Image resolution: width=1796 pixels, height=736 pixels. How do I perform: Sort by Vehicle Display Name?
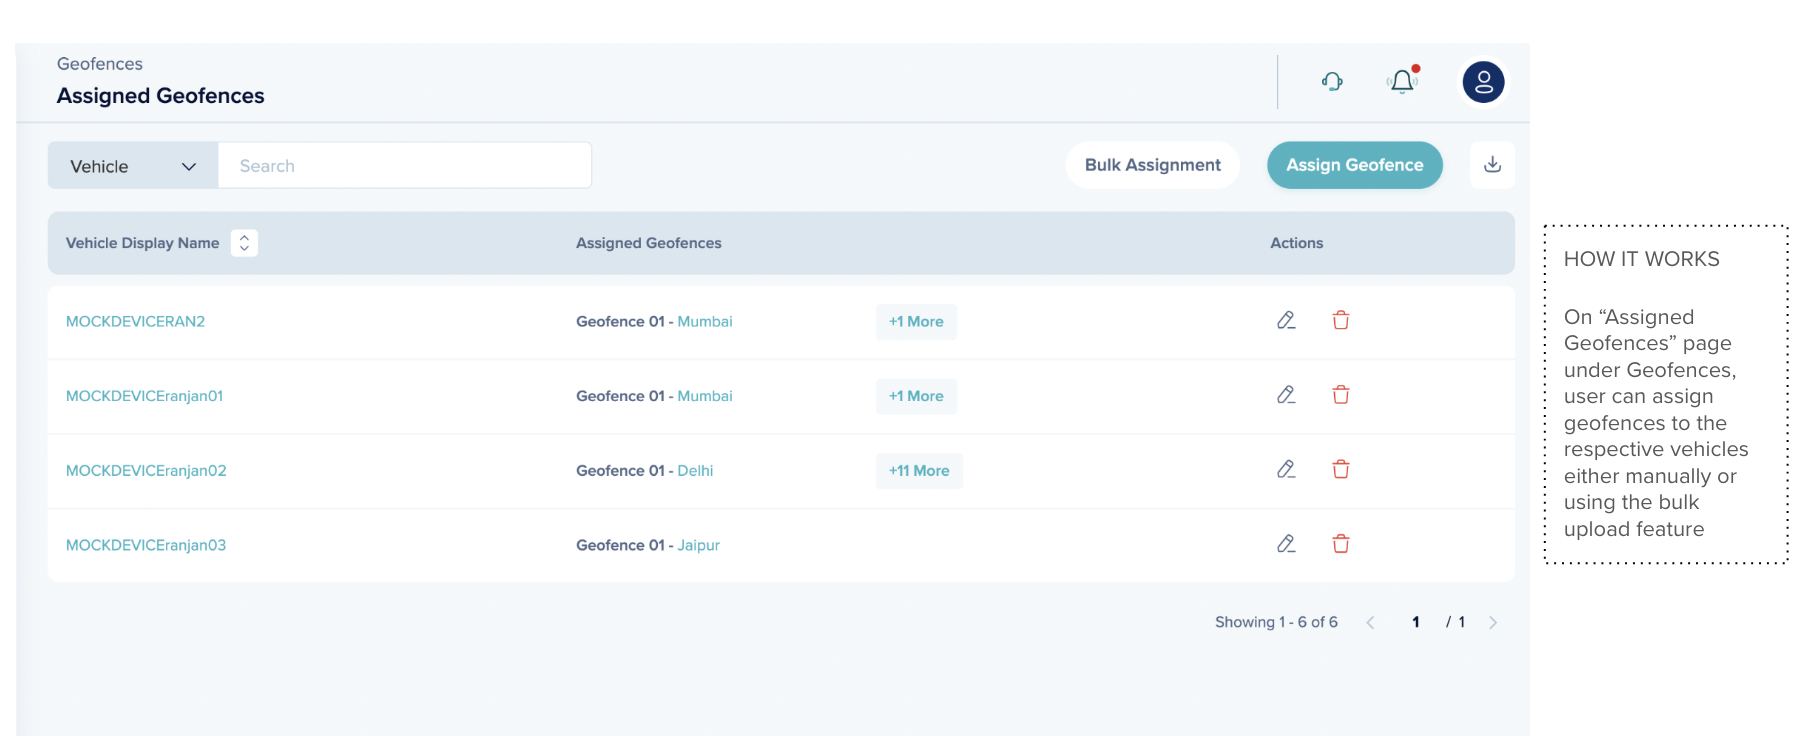pyautogui.click(x=244, y=243)
